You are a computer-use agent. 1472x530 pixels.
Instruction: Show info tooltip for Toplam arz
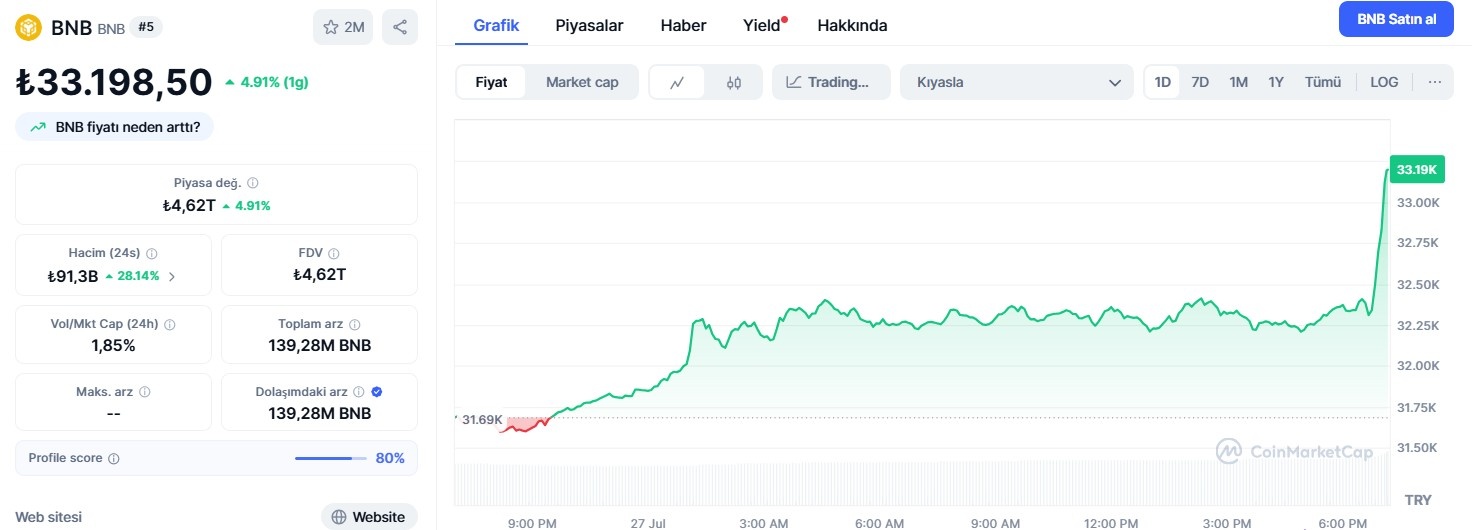[355, 325]
